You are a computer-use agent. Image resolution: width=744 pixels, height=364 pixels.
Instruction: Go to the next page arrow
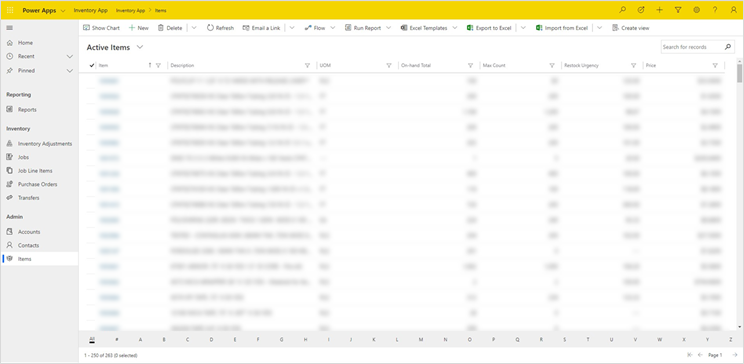click(x=735, y=355)
